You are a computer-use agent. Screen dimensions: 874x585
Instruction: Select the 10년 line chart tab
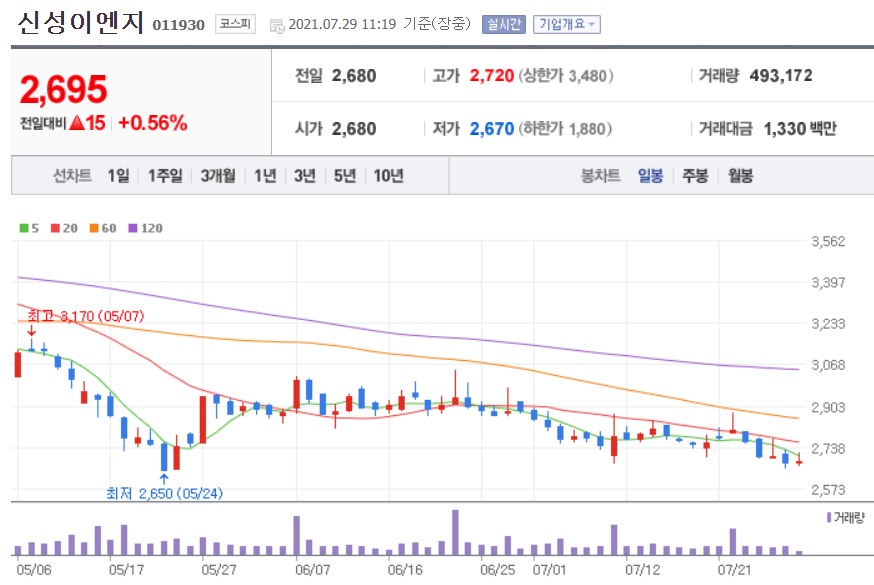pos(389,176)
